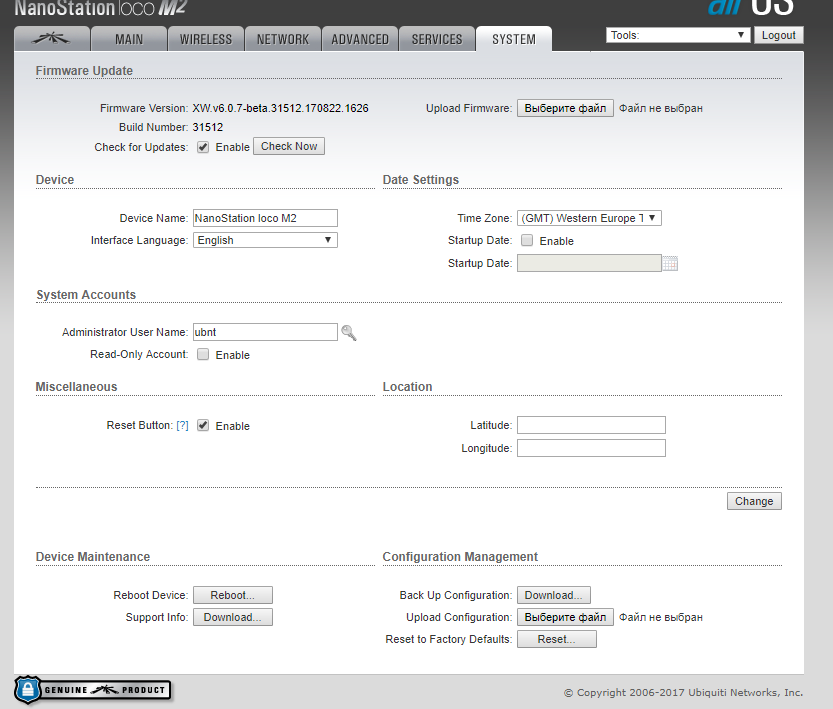Expand the Tools dropdown
The width and height of the screenshot is (833, 709).
point(678,35)
